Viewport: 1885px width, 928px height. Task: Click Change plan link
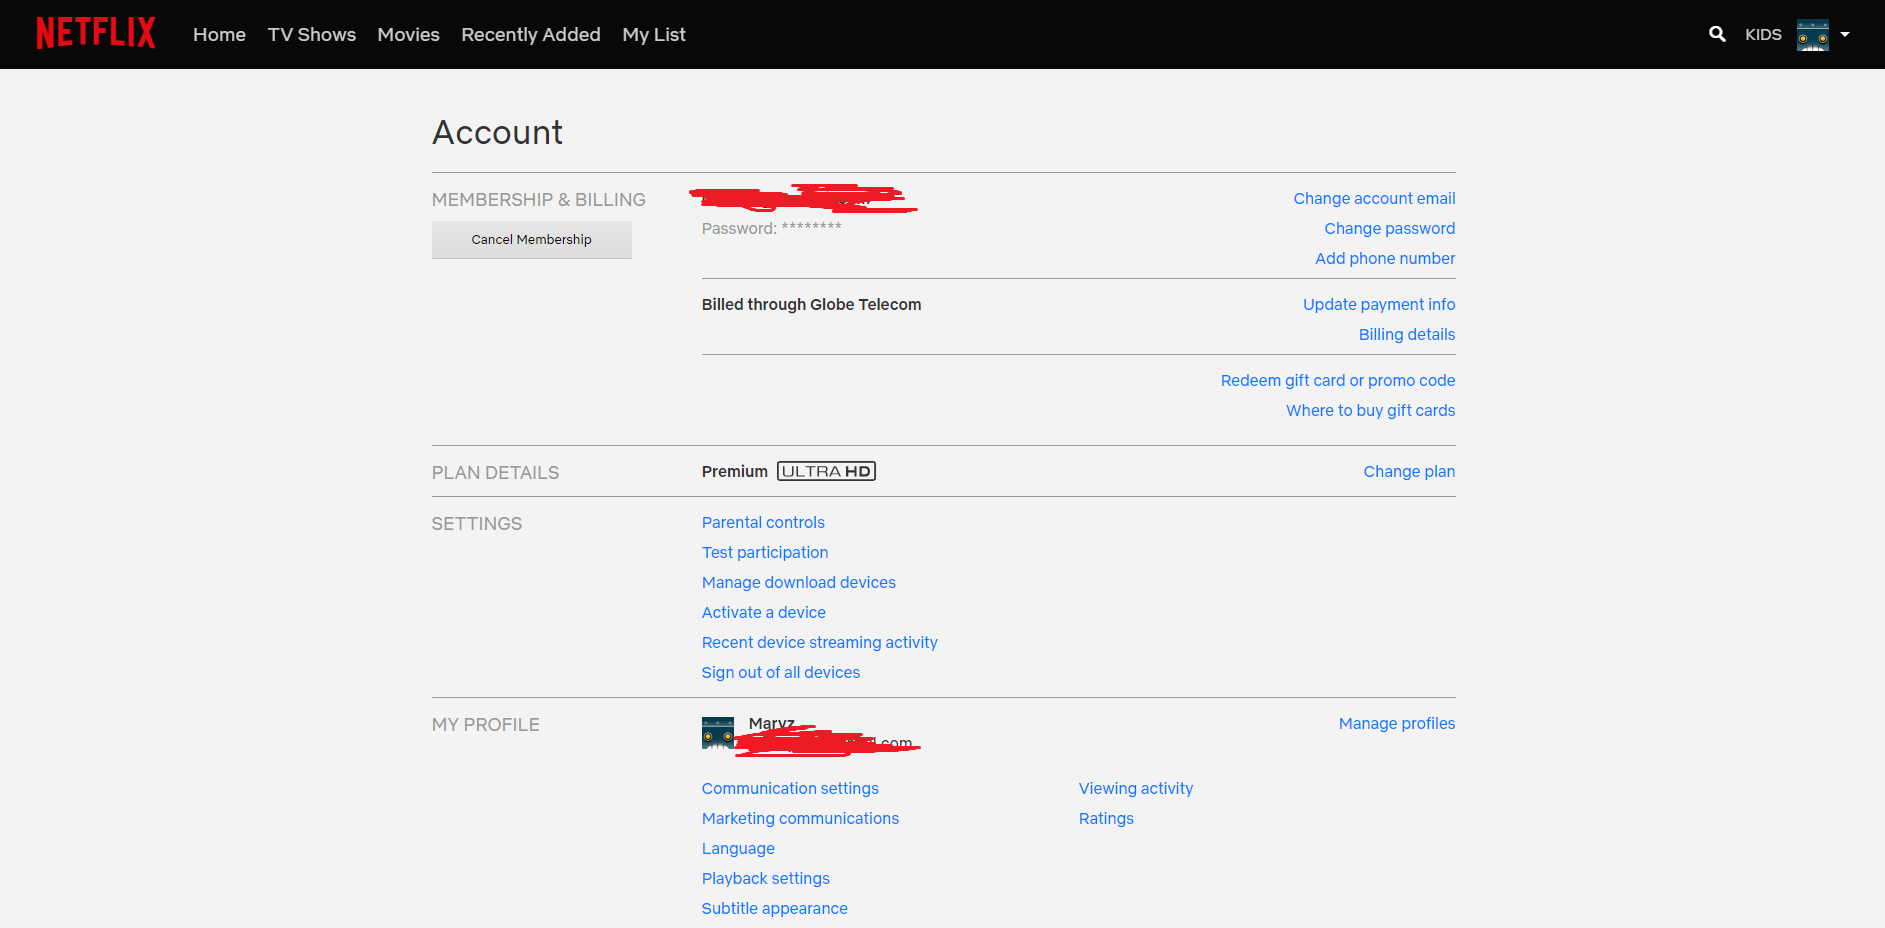point(1409,471)
